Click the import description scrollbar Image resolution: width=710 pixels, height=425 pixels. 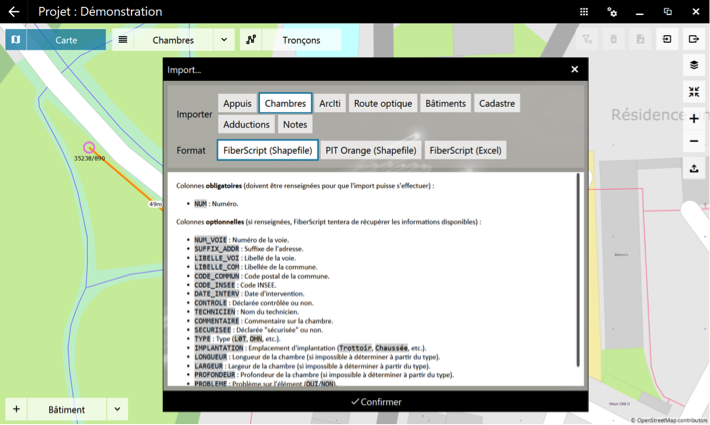coord(578,270)
